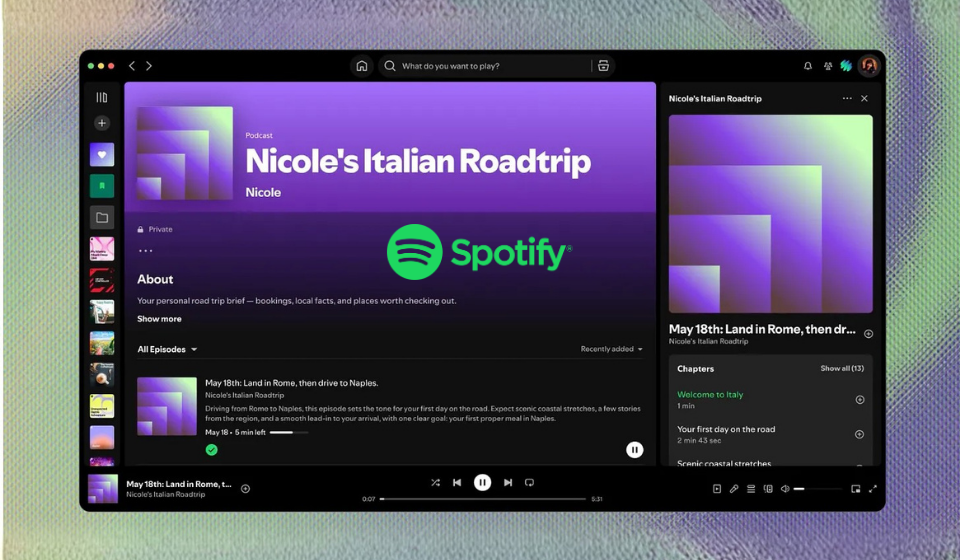Open the queue icon
The height and width of the screenshot is (560, 960).
pyautogui.click(x=751, y=488)
